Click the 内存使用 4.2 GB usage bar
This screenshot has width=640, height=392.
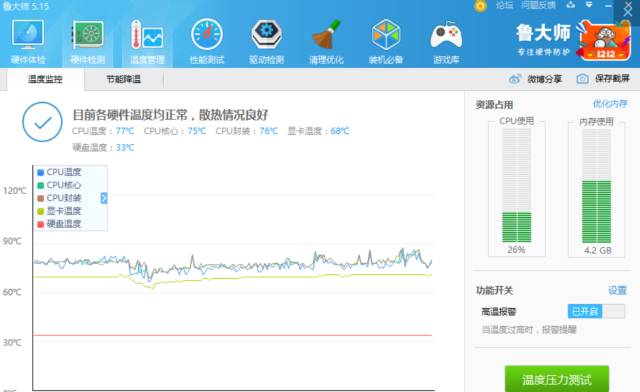[596, 186]
